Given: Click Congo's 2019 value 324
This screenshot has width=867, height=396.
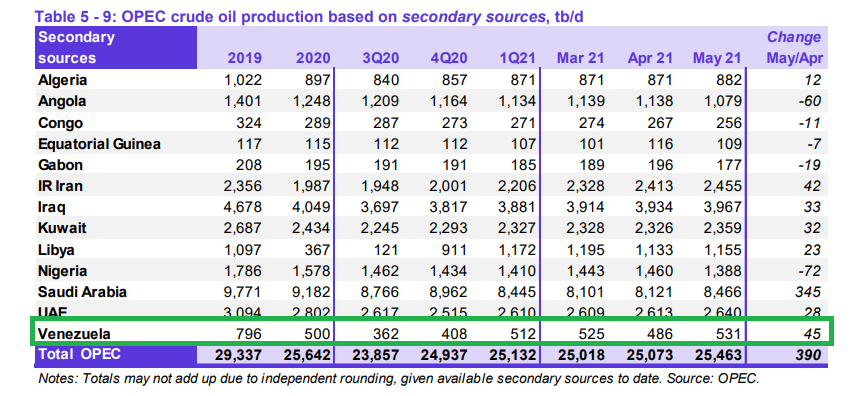Looking at the screenshot, I should [248, 123].
